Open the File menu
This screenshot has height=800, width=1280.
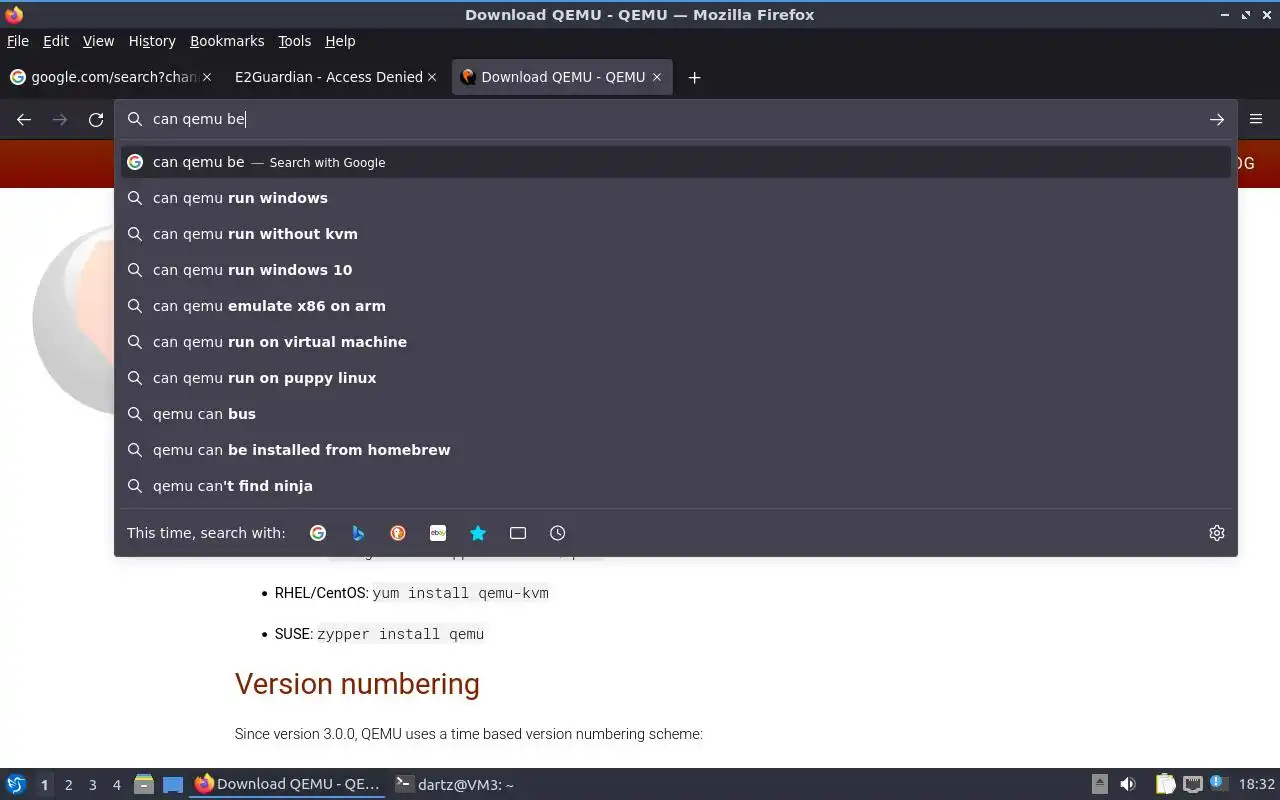coord(18,41)
